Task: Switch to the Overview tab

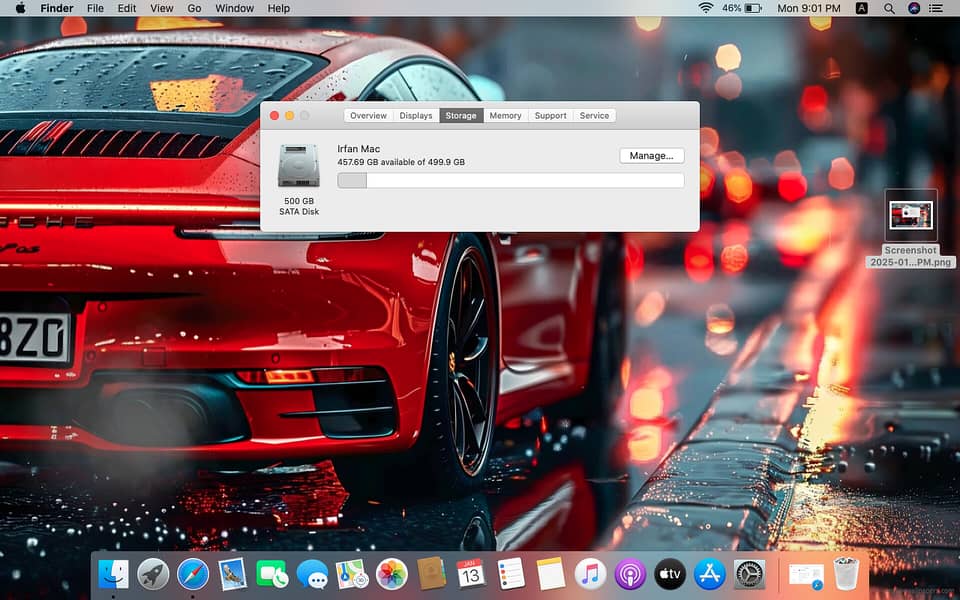Action: pyautogui.click(x=368, y=116)
